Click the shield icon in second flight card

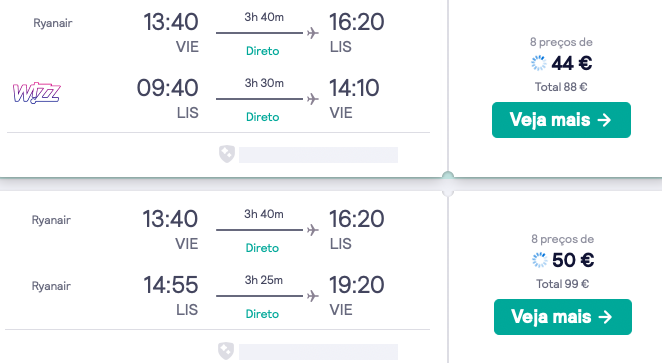226,351
